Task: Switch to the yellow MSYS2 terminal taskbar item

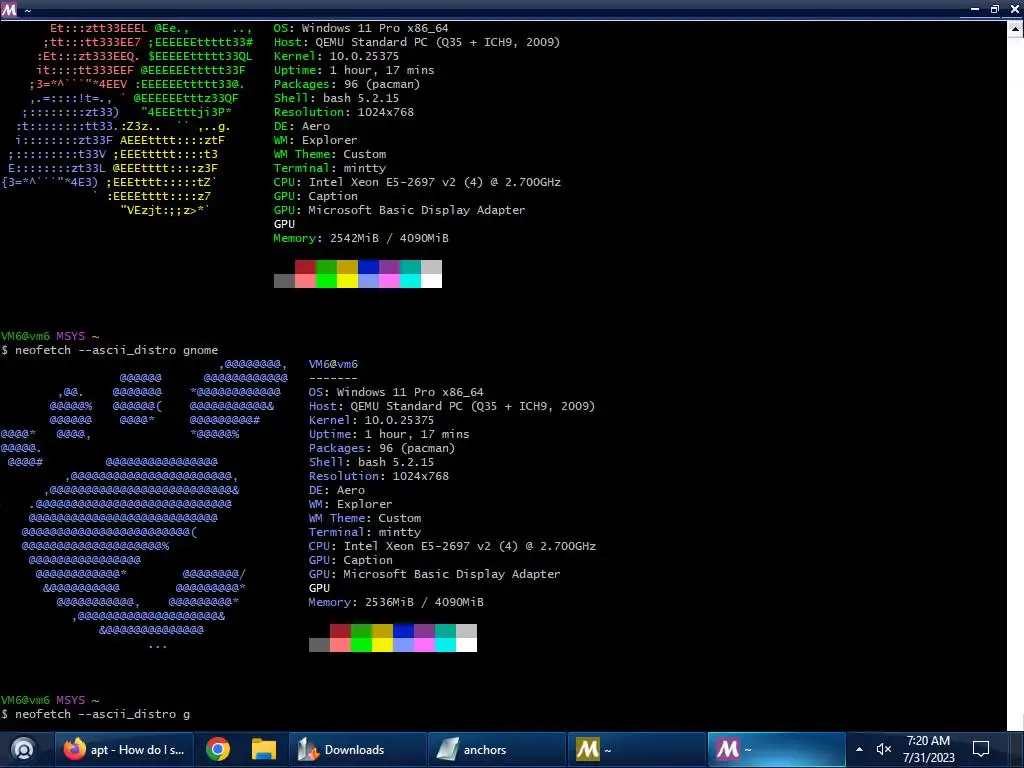Action: click(x=636, y=750)
